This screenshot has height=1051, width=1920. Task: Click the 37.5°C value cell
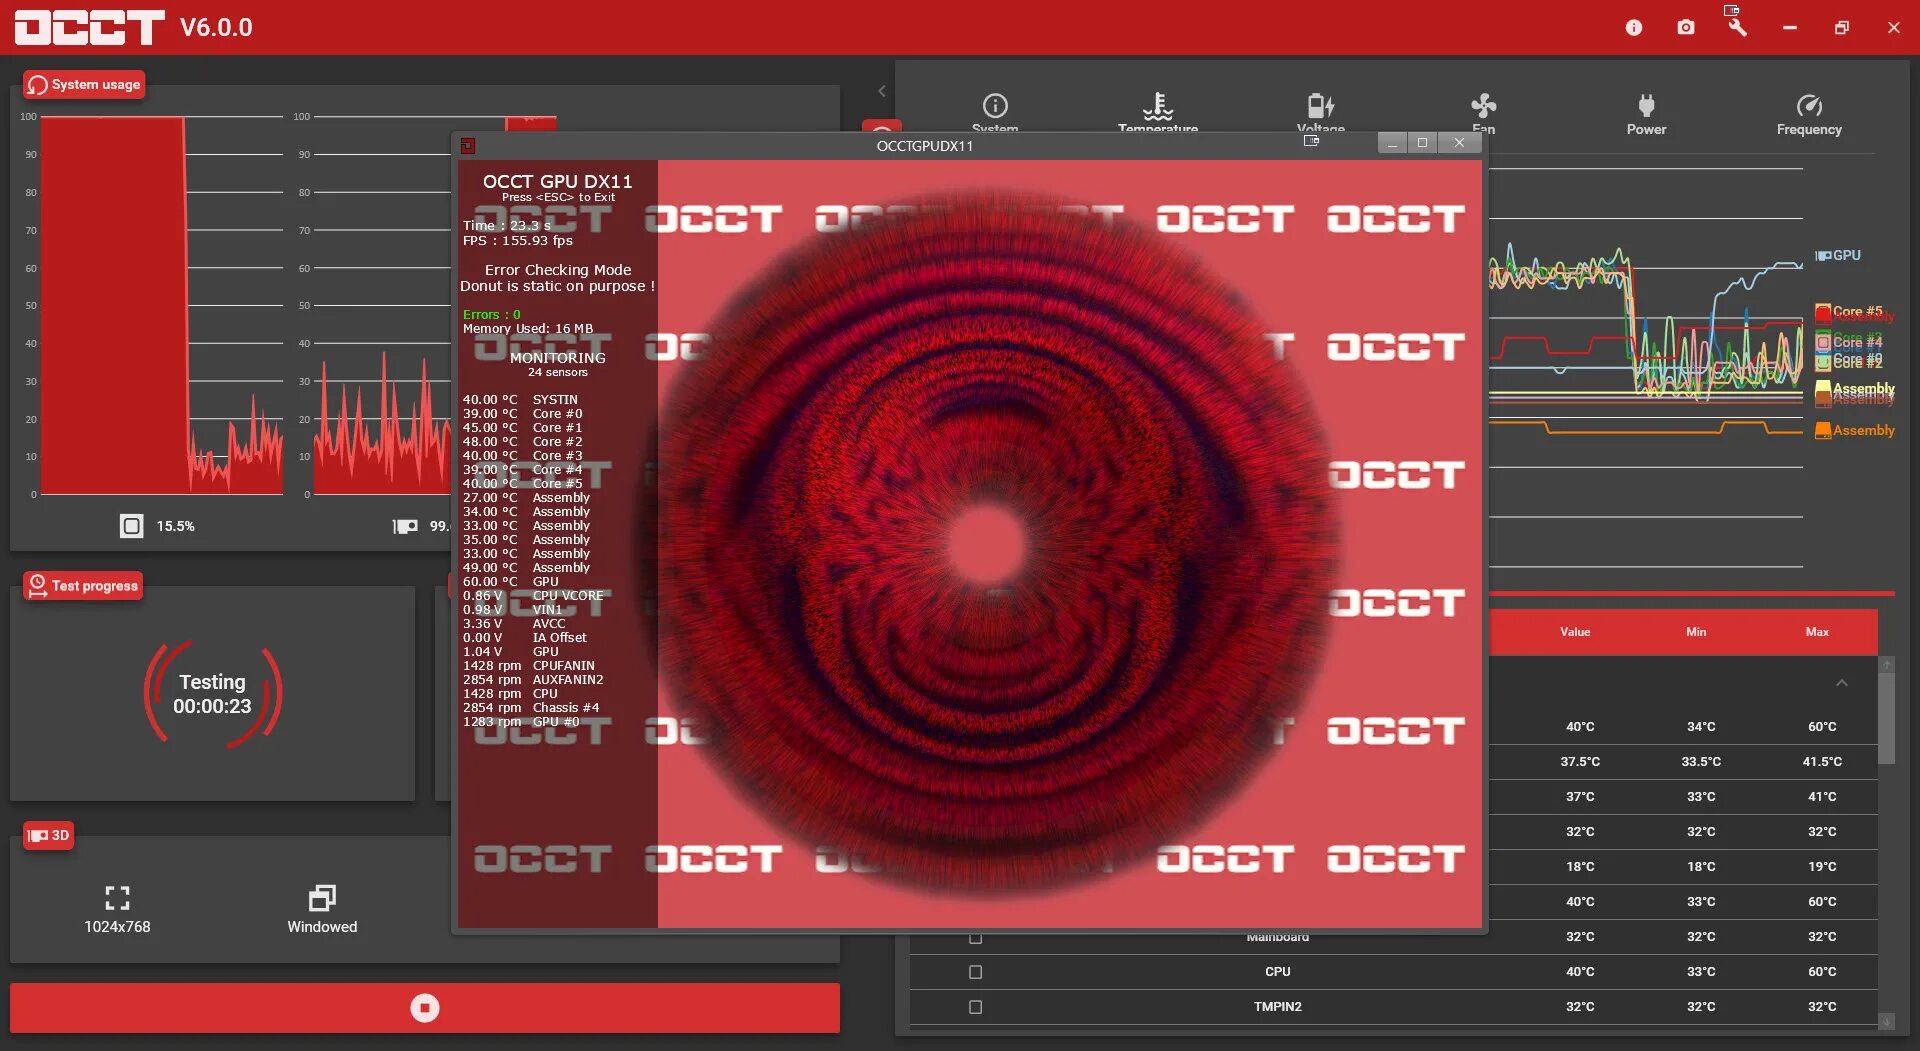click(1580, 762)
